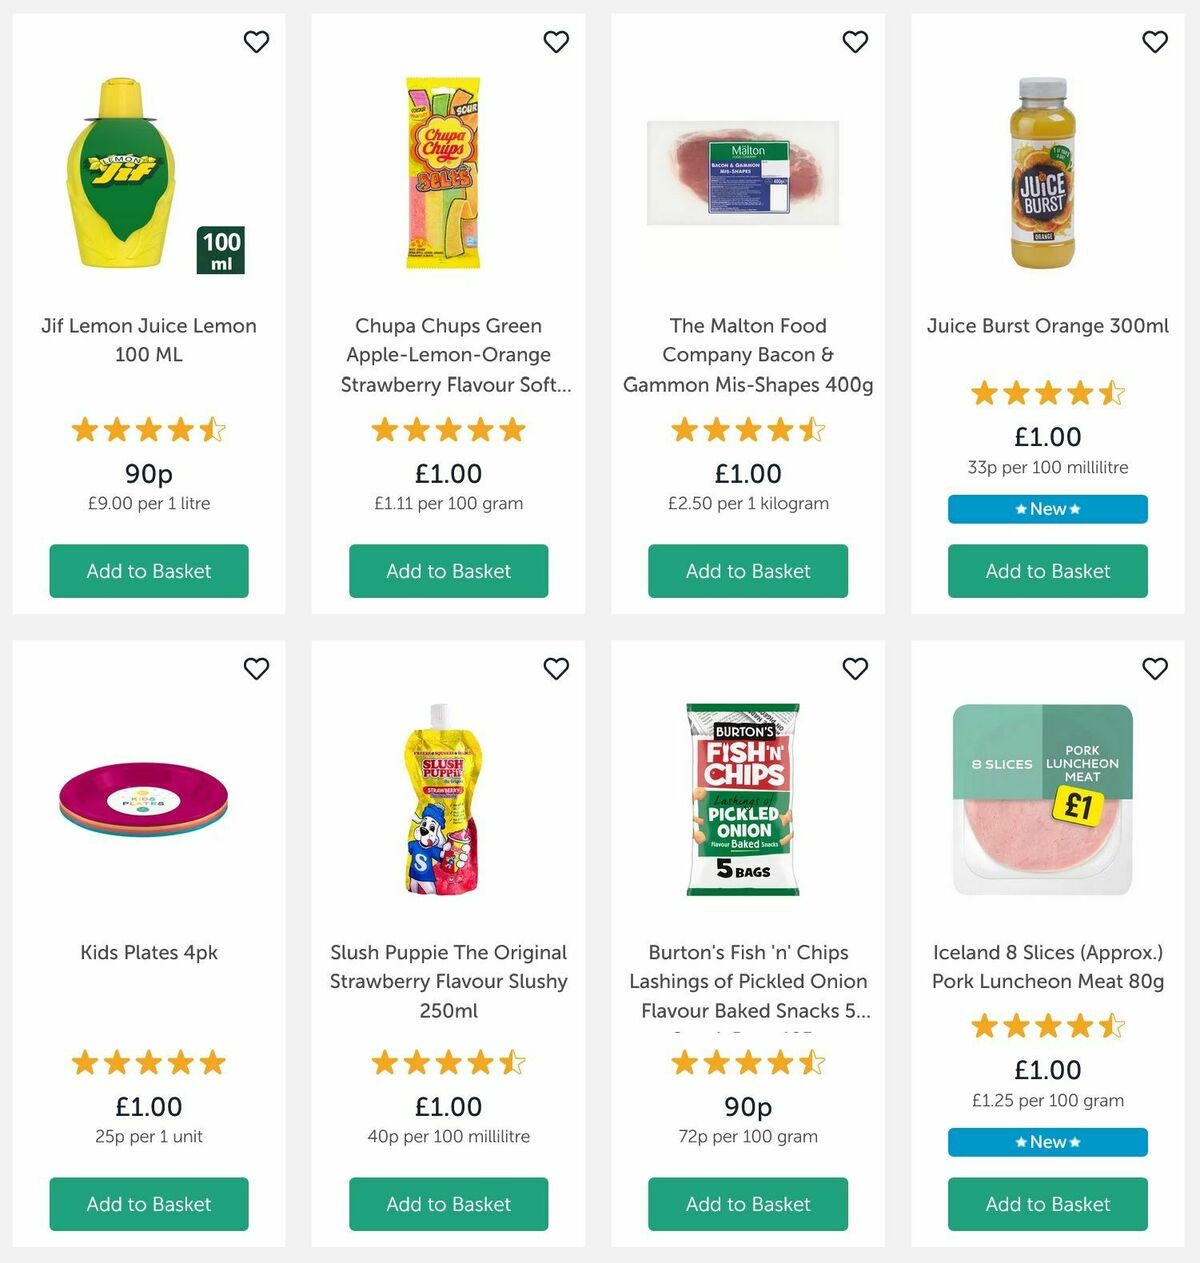
Task: Click the New badge on Pork Luncheon Meat
Action: click(1047, 1141)
